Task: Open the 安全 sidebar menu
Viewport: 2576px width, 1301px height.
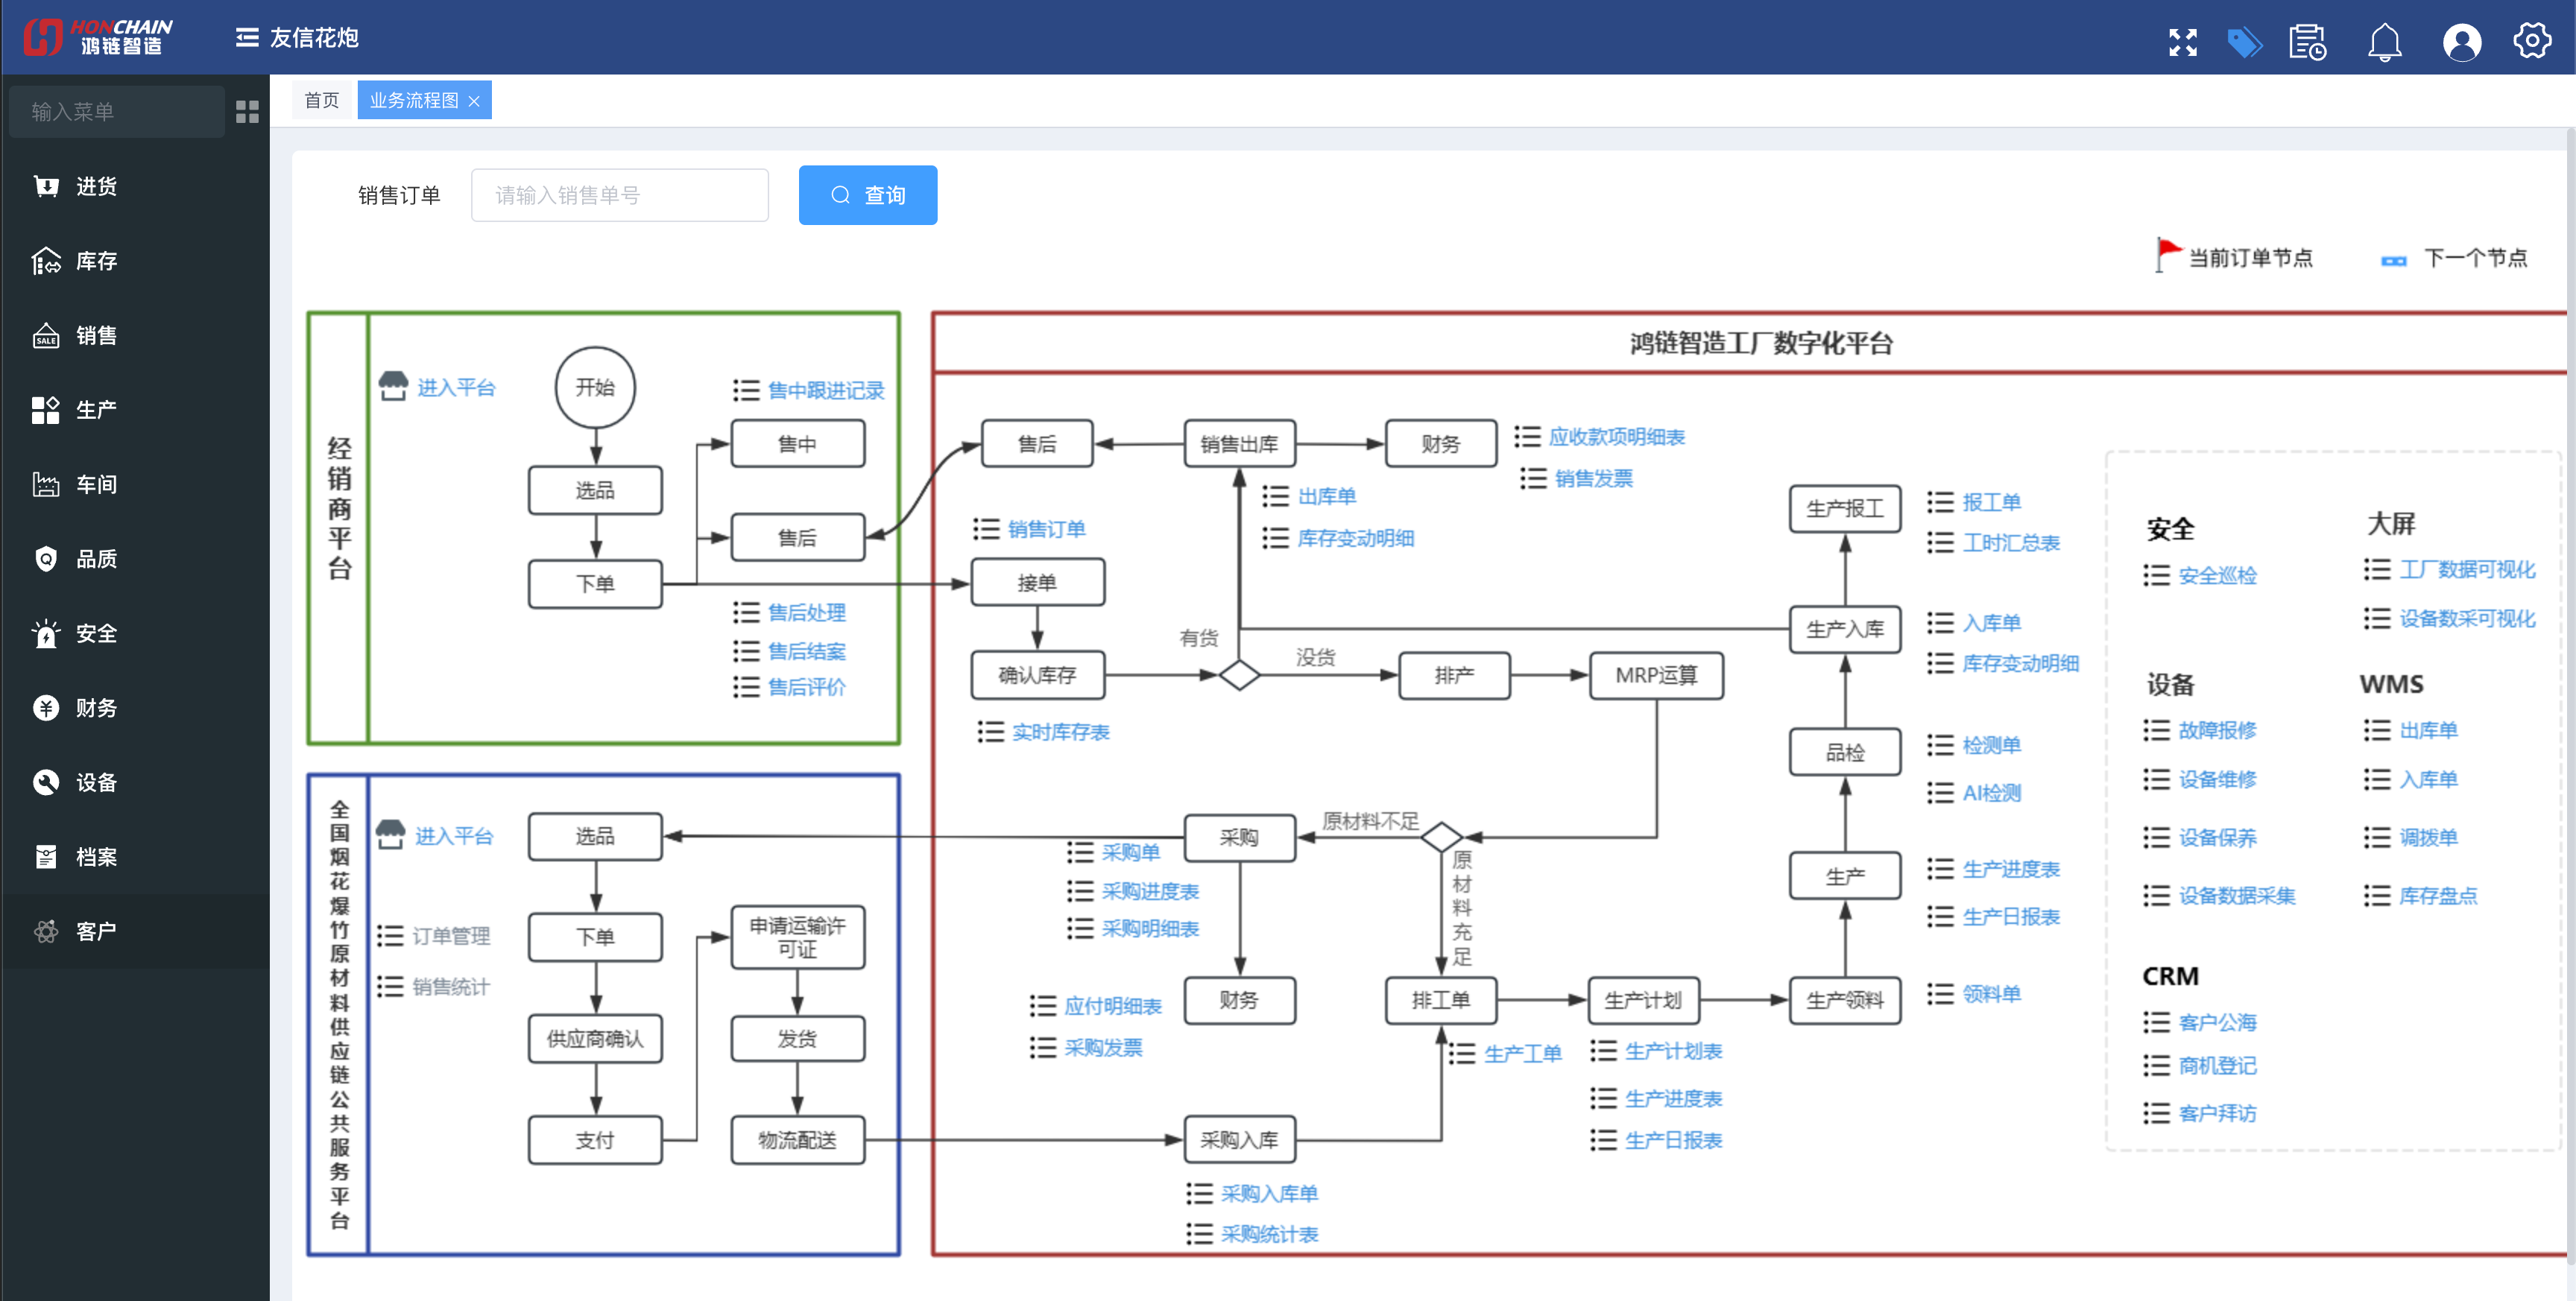Action: pyautogui.click(x=135, y=633)
